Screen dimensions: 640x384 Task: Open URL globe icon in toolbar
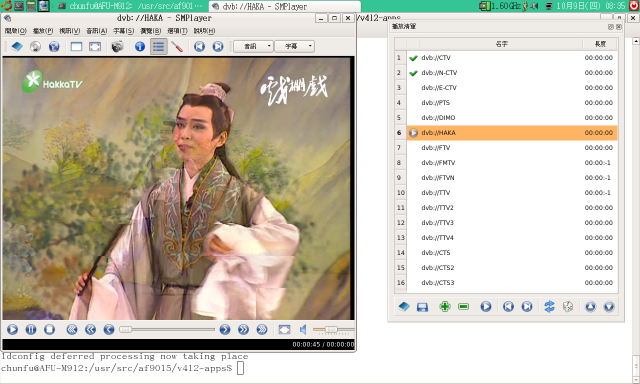tap(54, 47)
